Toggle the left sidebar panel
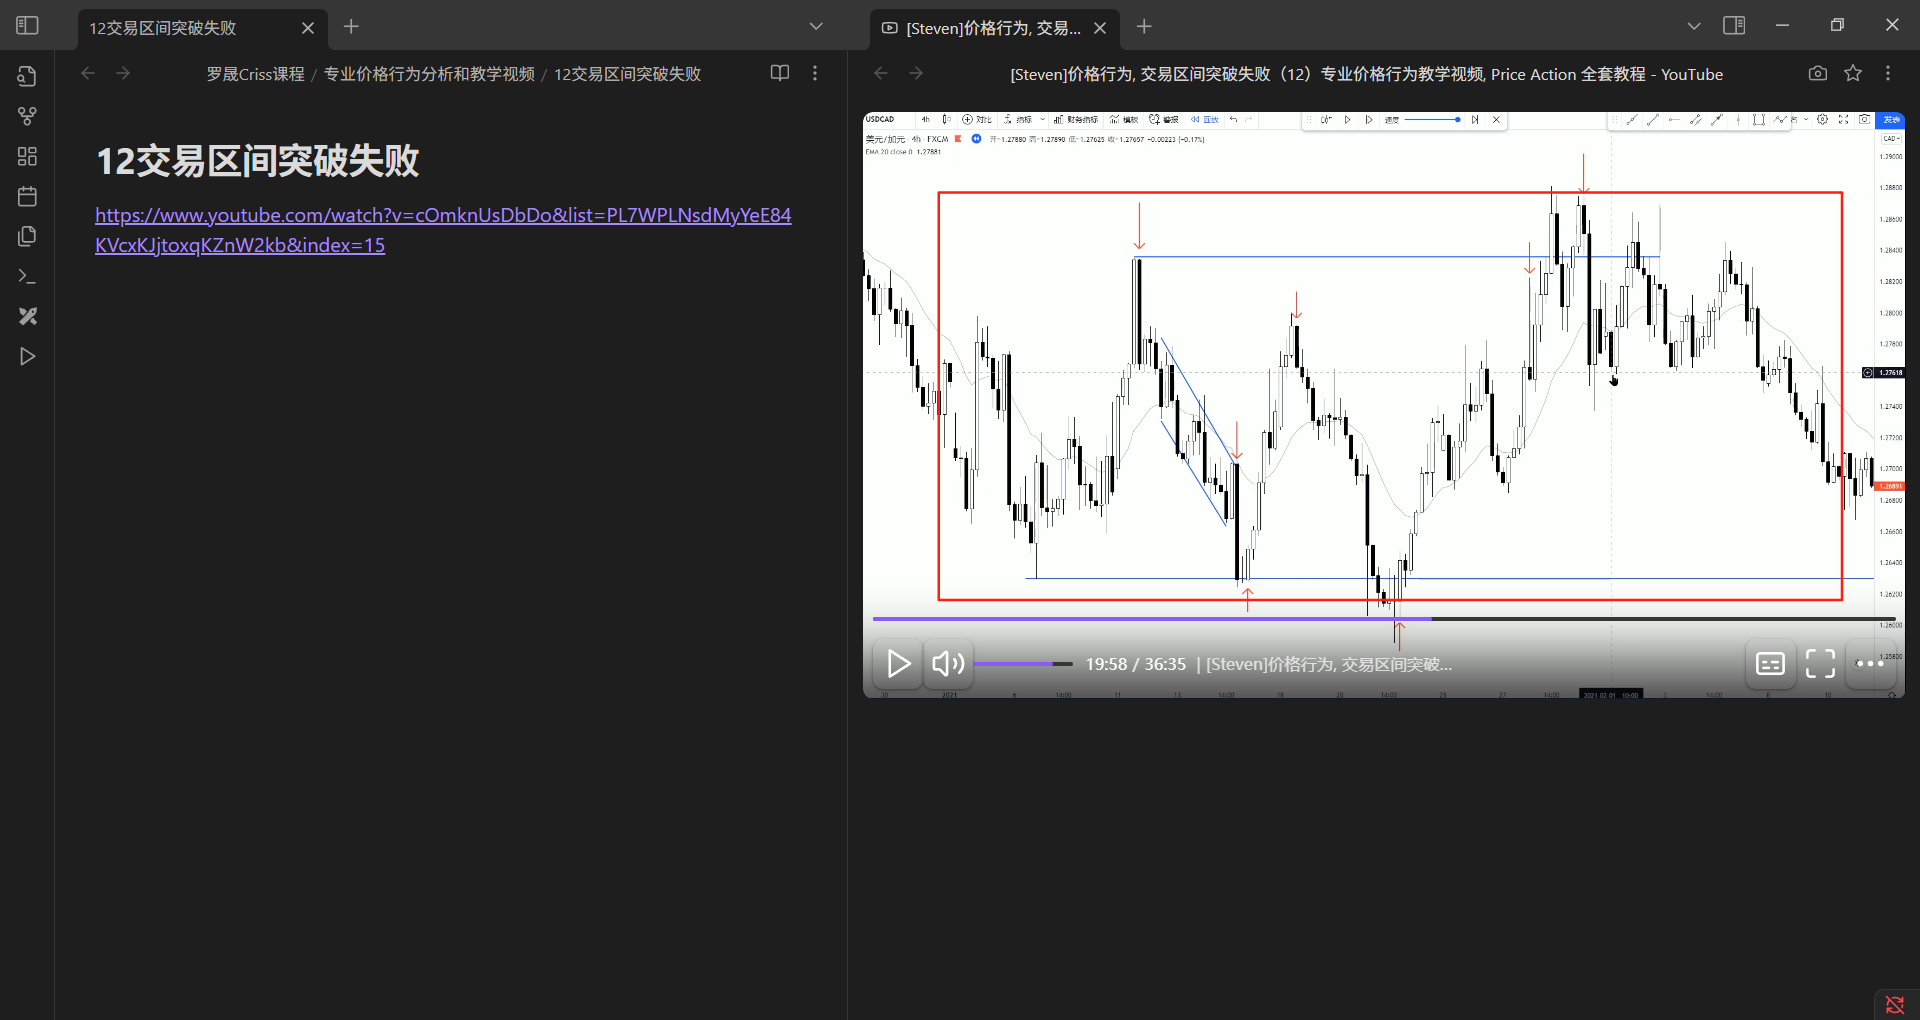Image resolution: width=1920 pixels, height=1020 pixels. [27, 26]
